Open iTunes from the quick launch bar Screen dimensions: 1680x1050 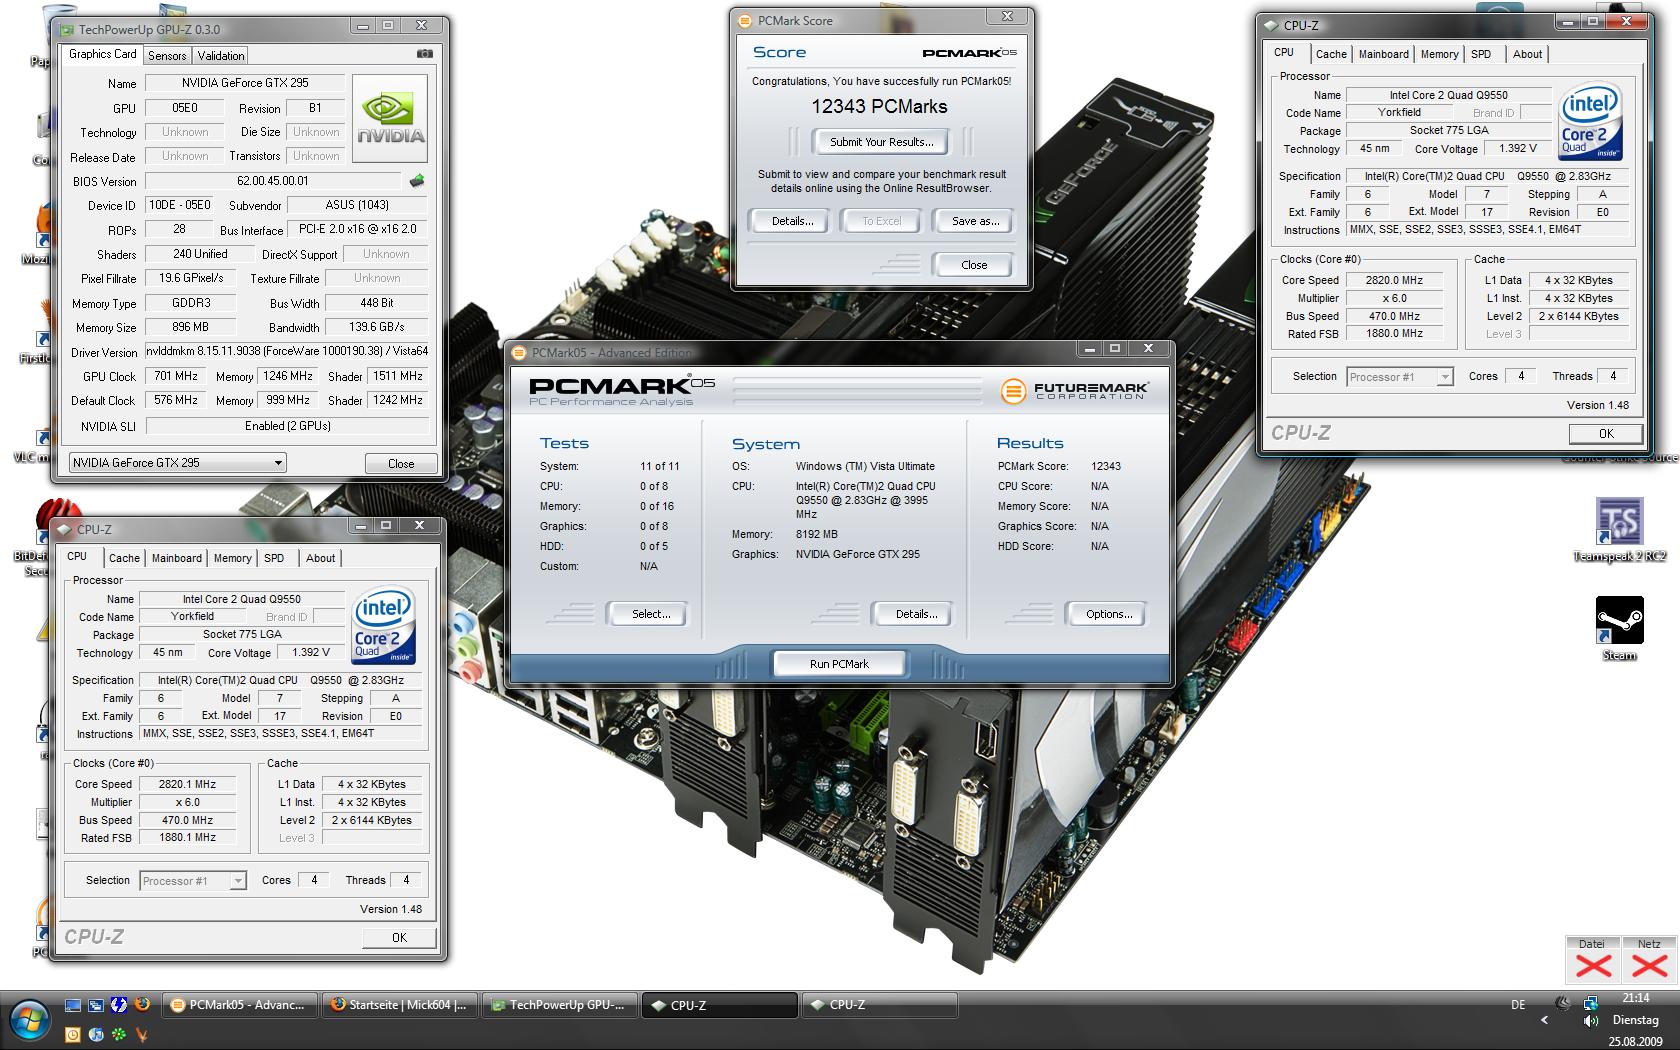96,1034
